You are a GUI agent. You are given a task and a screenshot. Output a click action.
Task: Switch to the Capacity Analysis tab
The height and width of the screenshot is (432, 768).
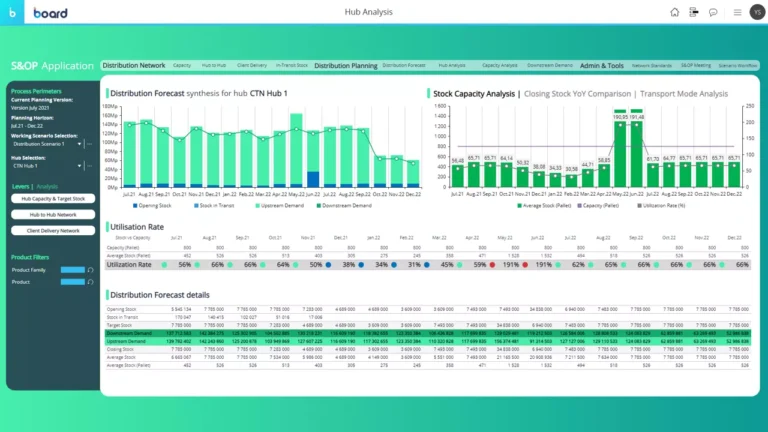pos(498,65)
